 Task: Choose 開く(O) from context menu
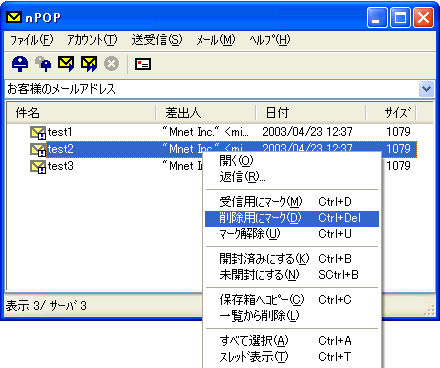pos(292,161)
